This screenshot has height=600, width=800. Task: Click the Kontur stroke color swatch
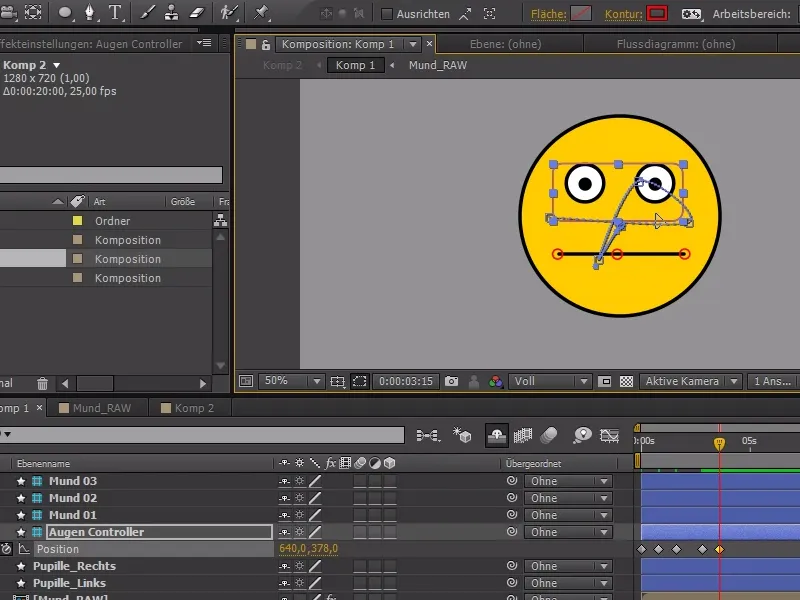tap(657, 14)
